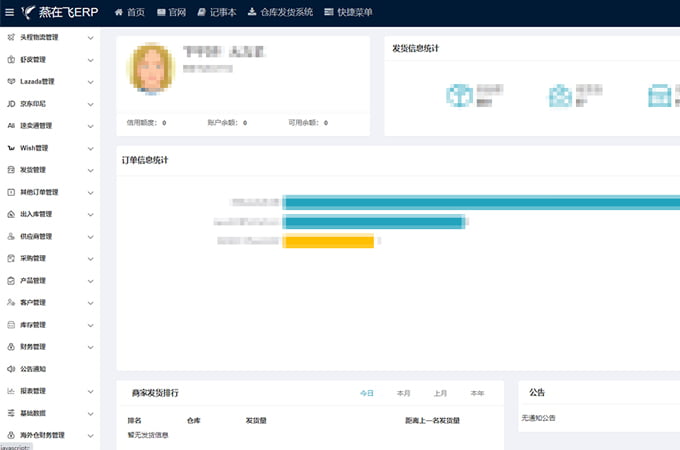Click the user avatar picture

pyautogui.click(x=151, y=69)
